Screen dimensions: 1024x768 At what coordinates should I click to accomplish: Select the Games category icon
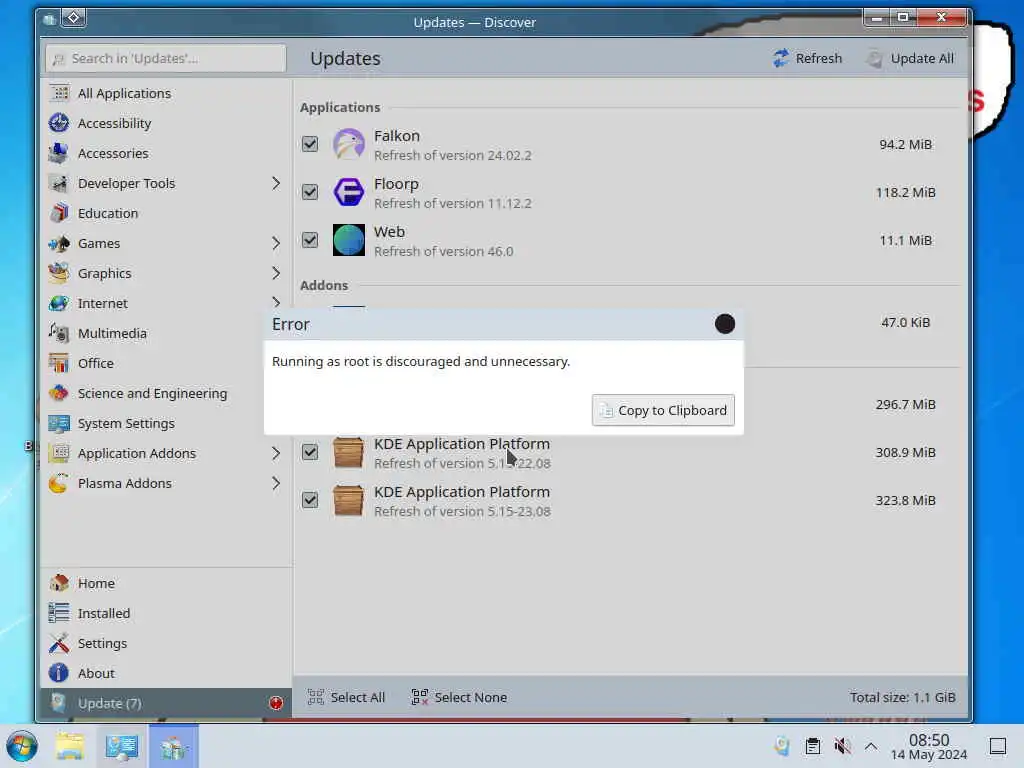(x=59, y=244)
